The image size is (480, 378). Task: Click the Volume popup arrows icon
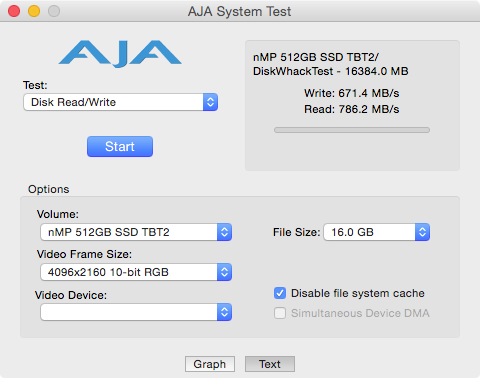pos(224,232)
